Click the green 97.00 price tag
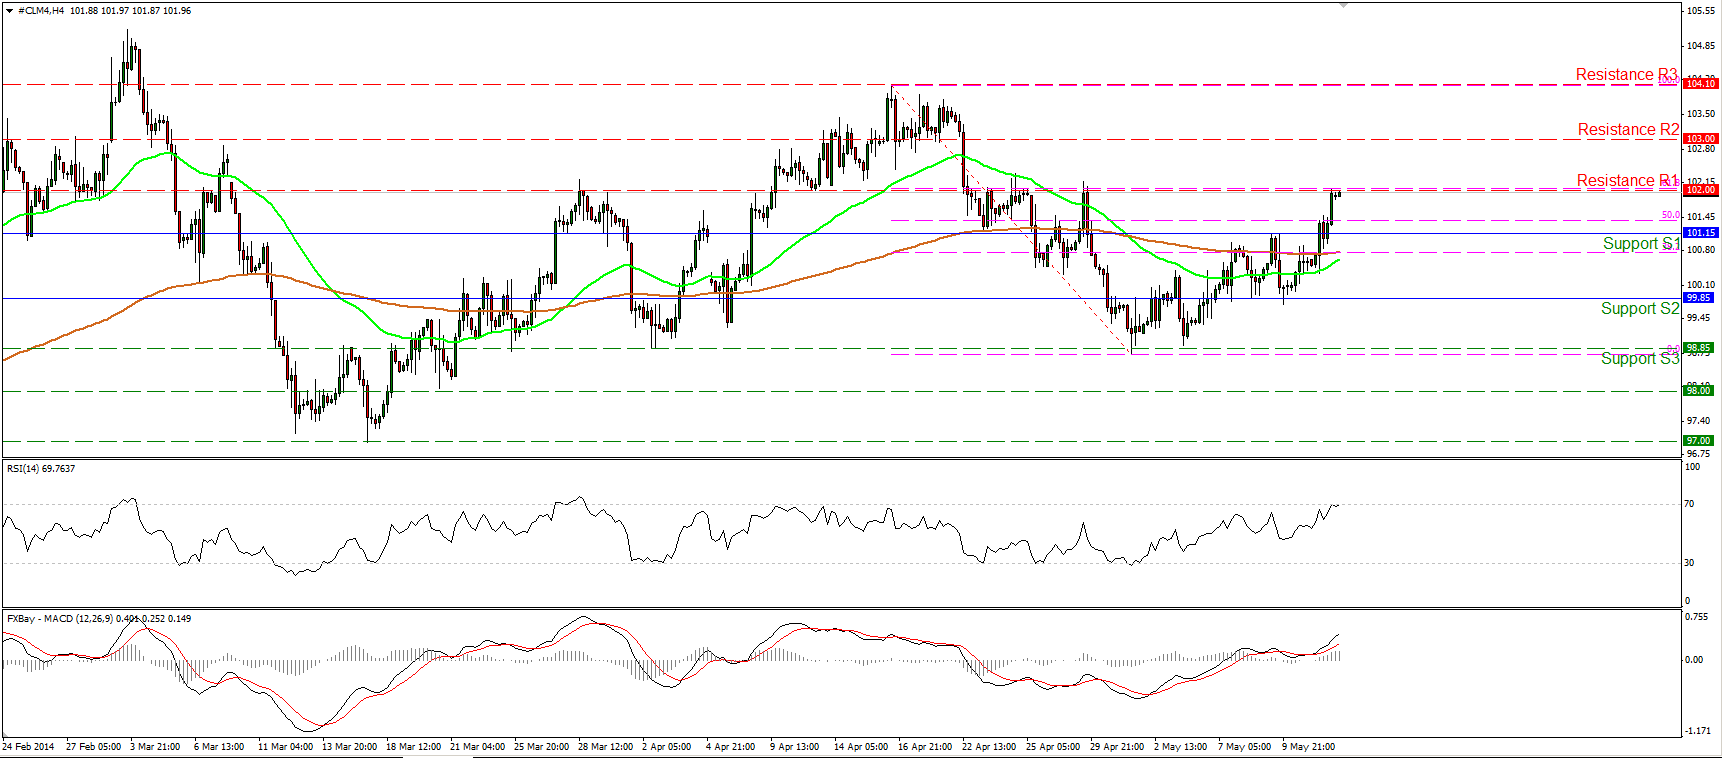Viewport: 1722px width, 758px height. (x=1698, y=441)
